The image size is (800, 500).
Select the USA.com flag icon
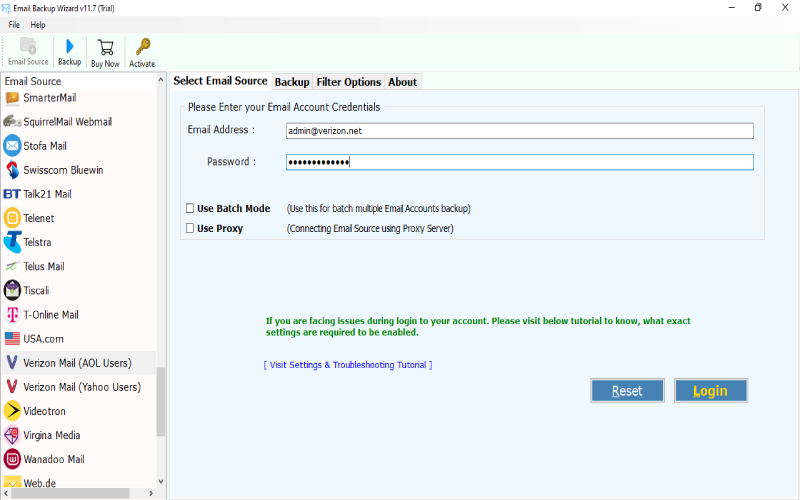[x=13, y=338]
